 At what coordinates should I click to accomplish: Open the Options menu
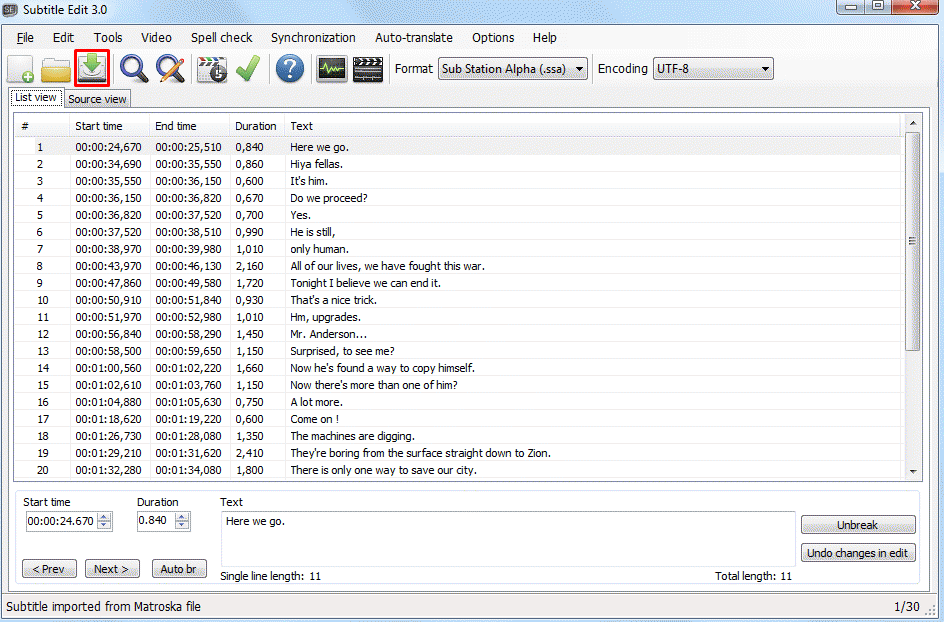[x=493, y=37]
